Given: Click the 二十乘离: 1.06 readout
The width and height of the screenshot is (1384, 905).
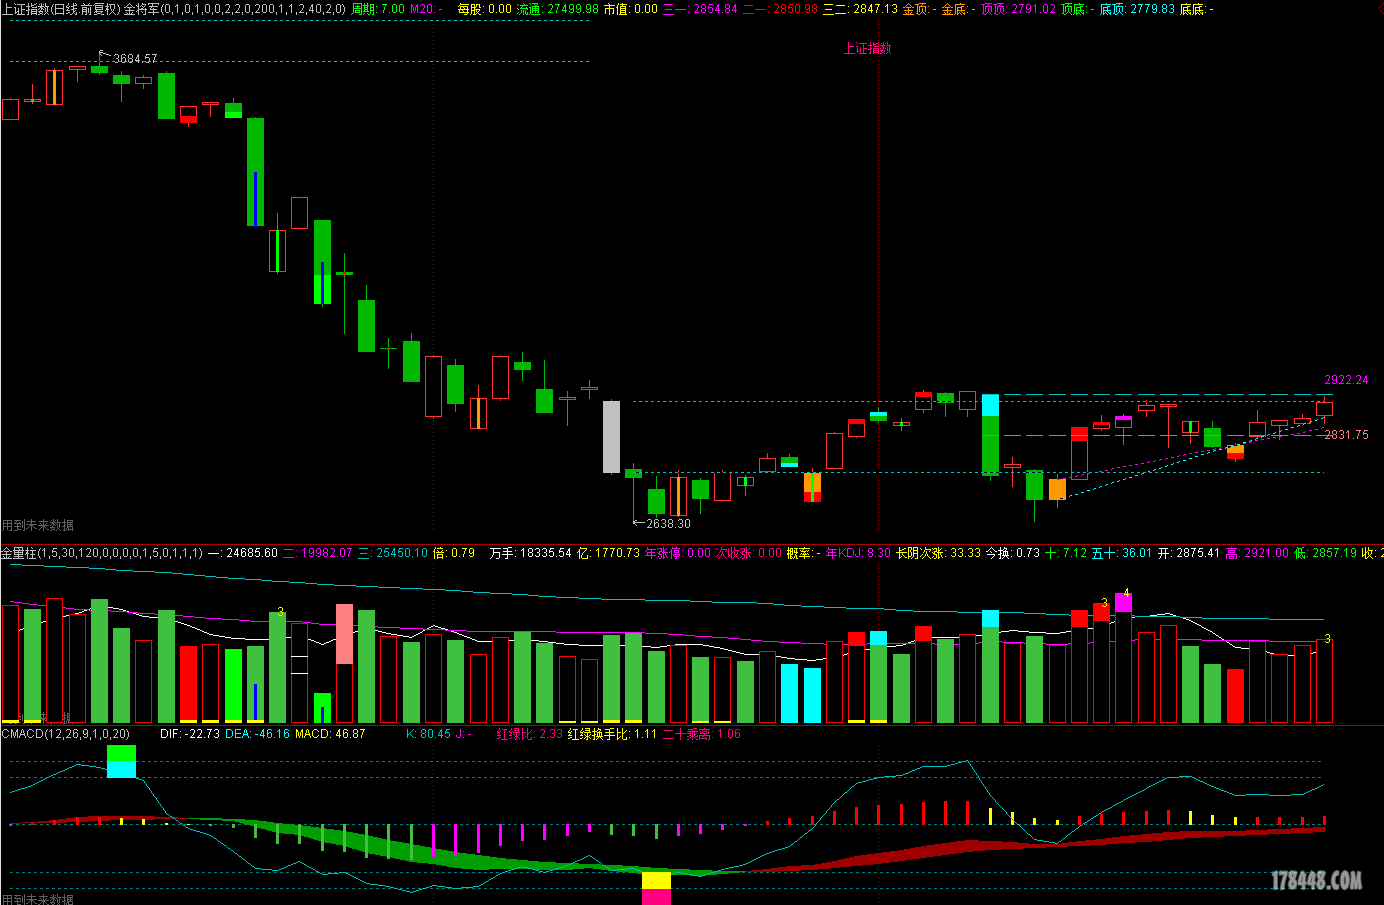Looking at the screenshot, I should (702, 734).
